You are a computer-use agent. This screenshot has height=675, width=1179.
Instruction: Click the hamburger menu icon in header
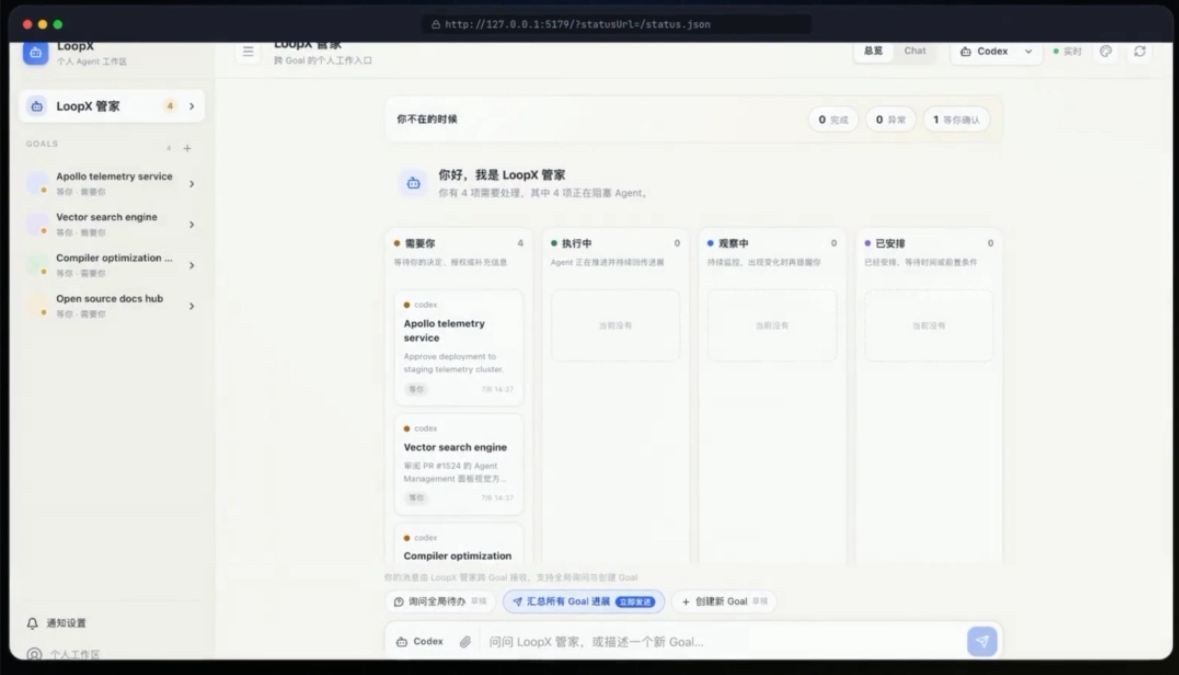[x=247, y=52]
